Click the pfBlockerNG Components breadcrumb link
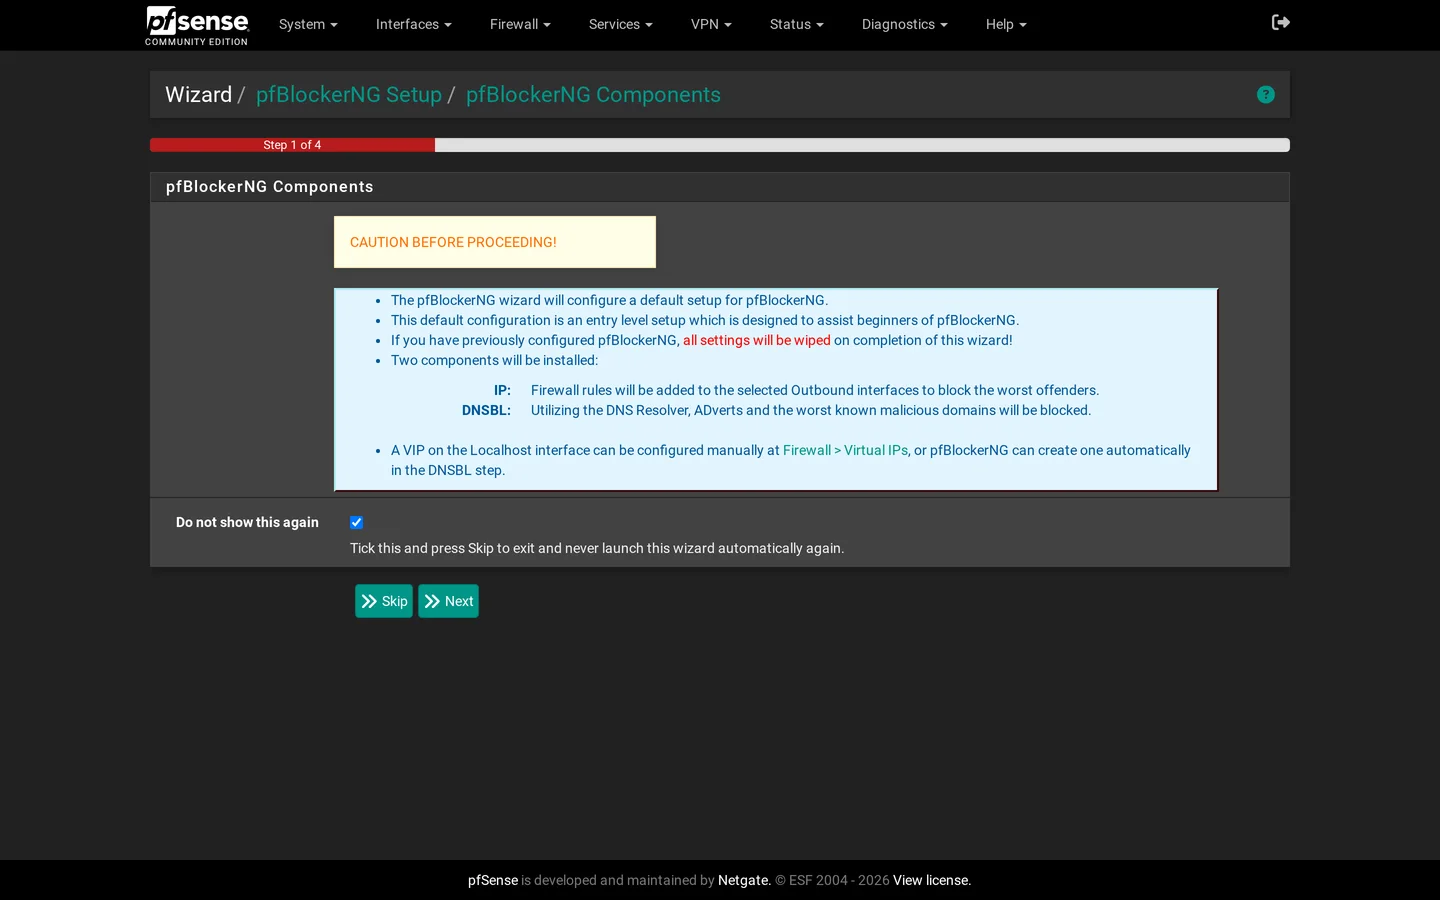Viewport: 1440px width, 900px height. tap(593, 94)
